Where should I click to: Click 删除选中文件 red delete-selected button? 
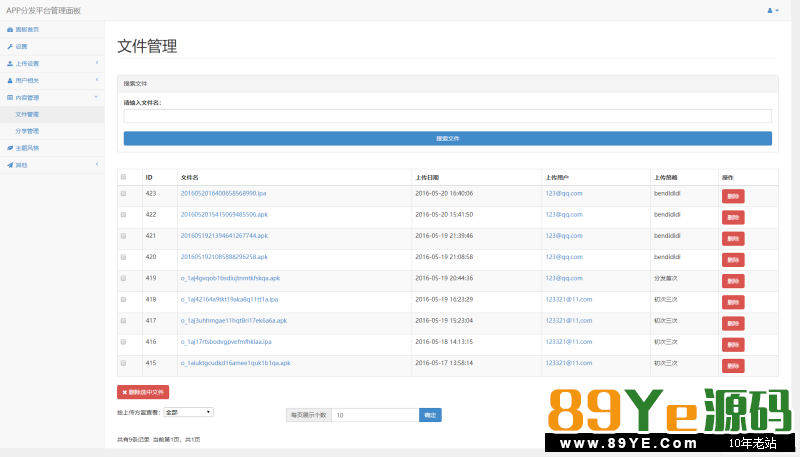[143, 392]
